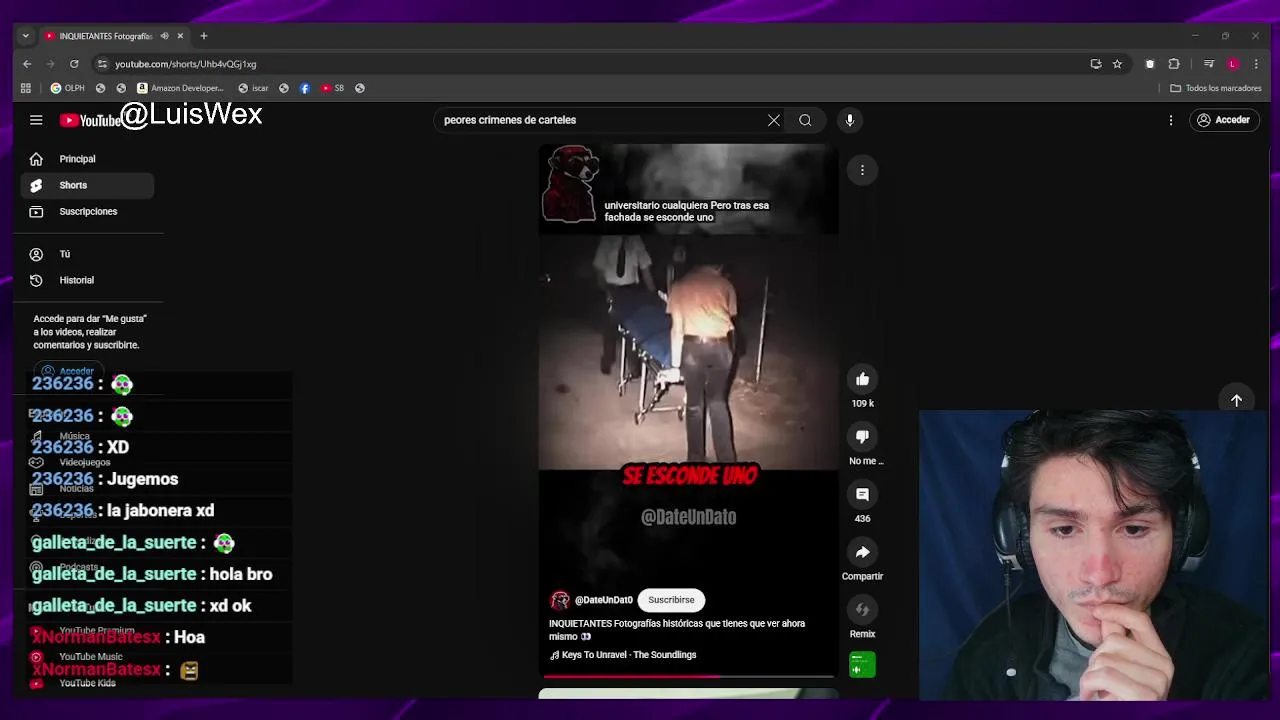
Task: Open Historial in the sidebar
Action: pyautogui.click(x=87, y=280)
